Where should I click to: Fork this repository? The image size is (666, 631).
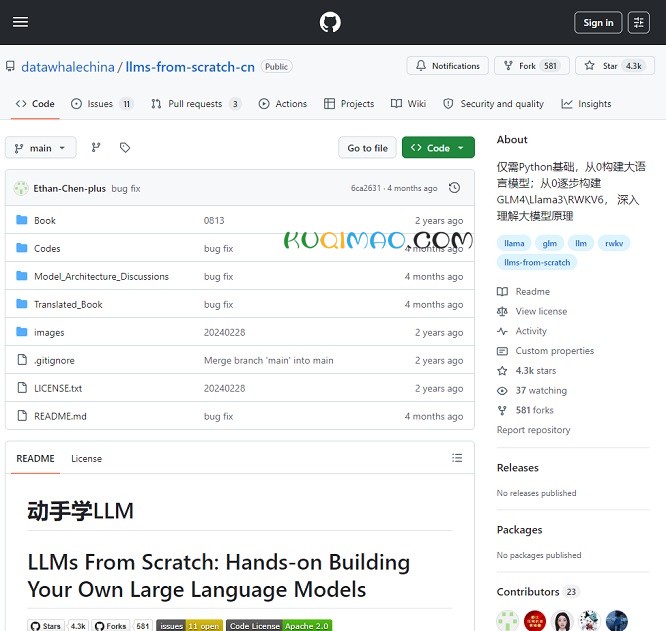[531, 66]
